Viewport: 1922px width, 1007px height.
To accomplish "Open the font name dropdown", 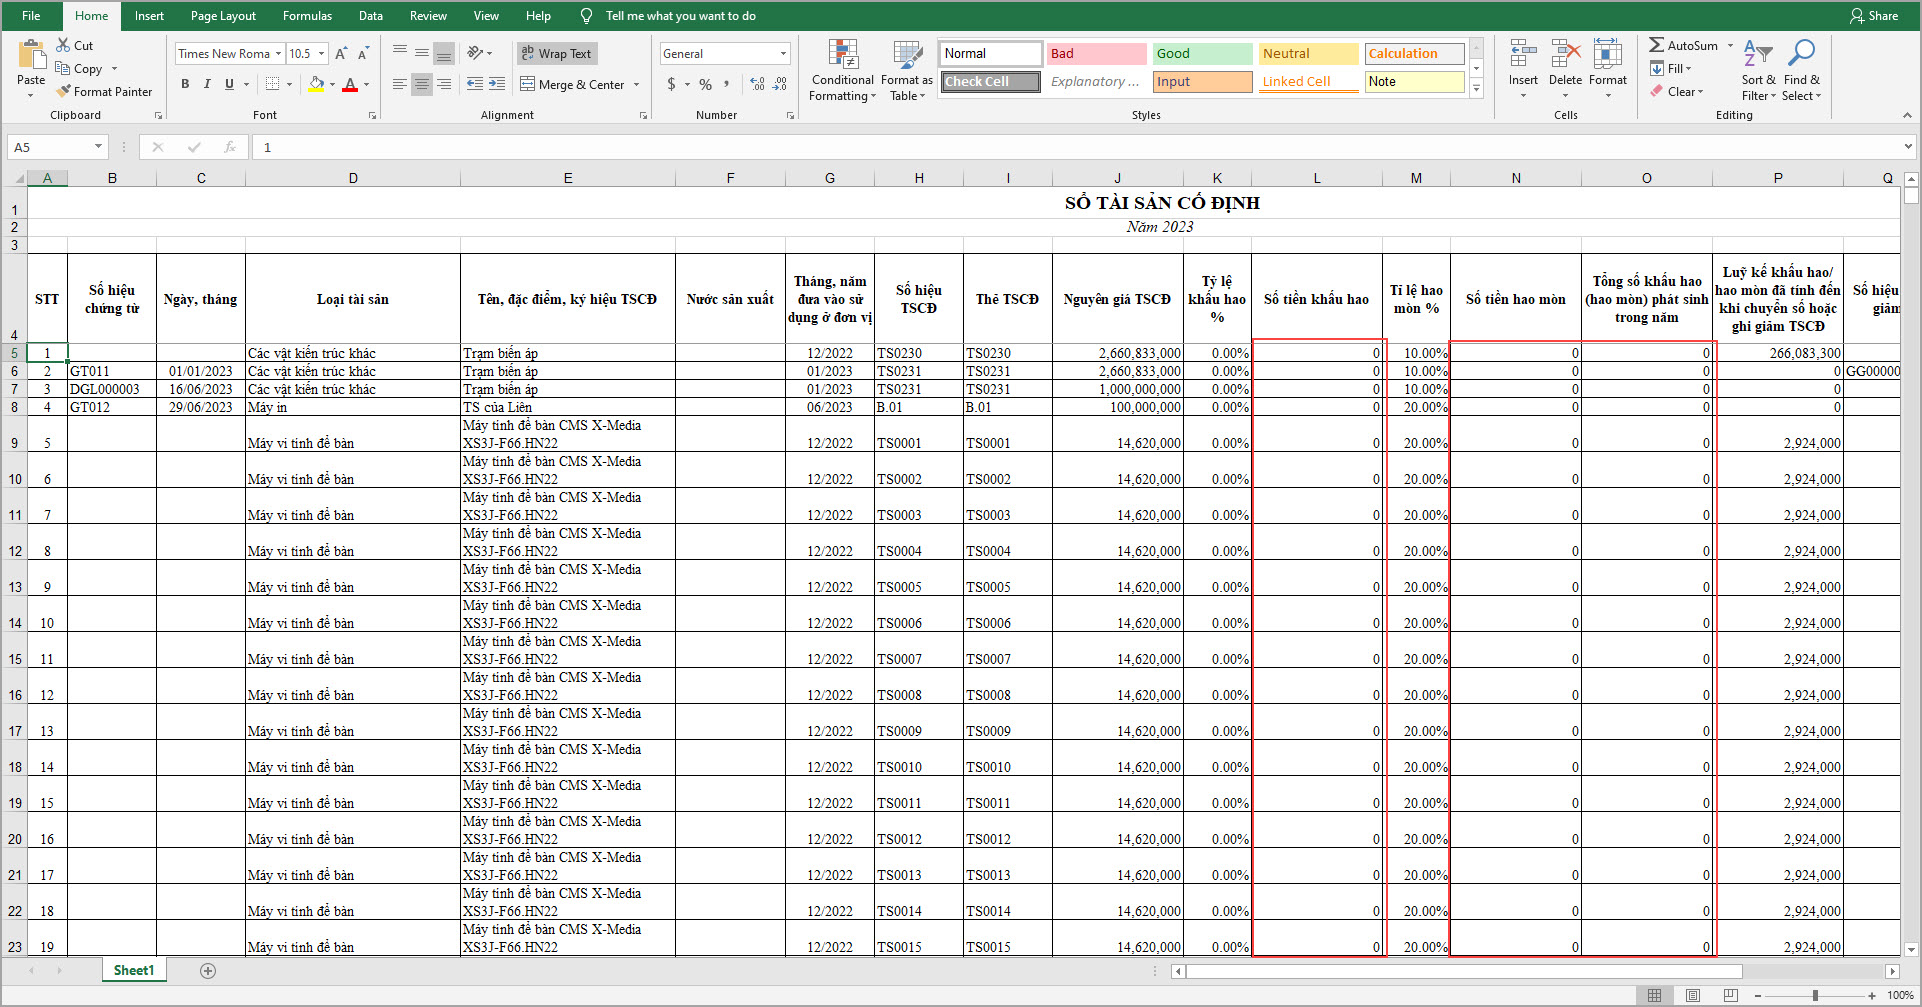I will click(x=278, y=54).
